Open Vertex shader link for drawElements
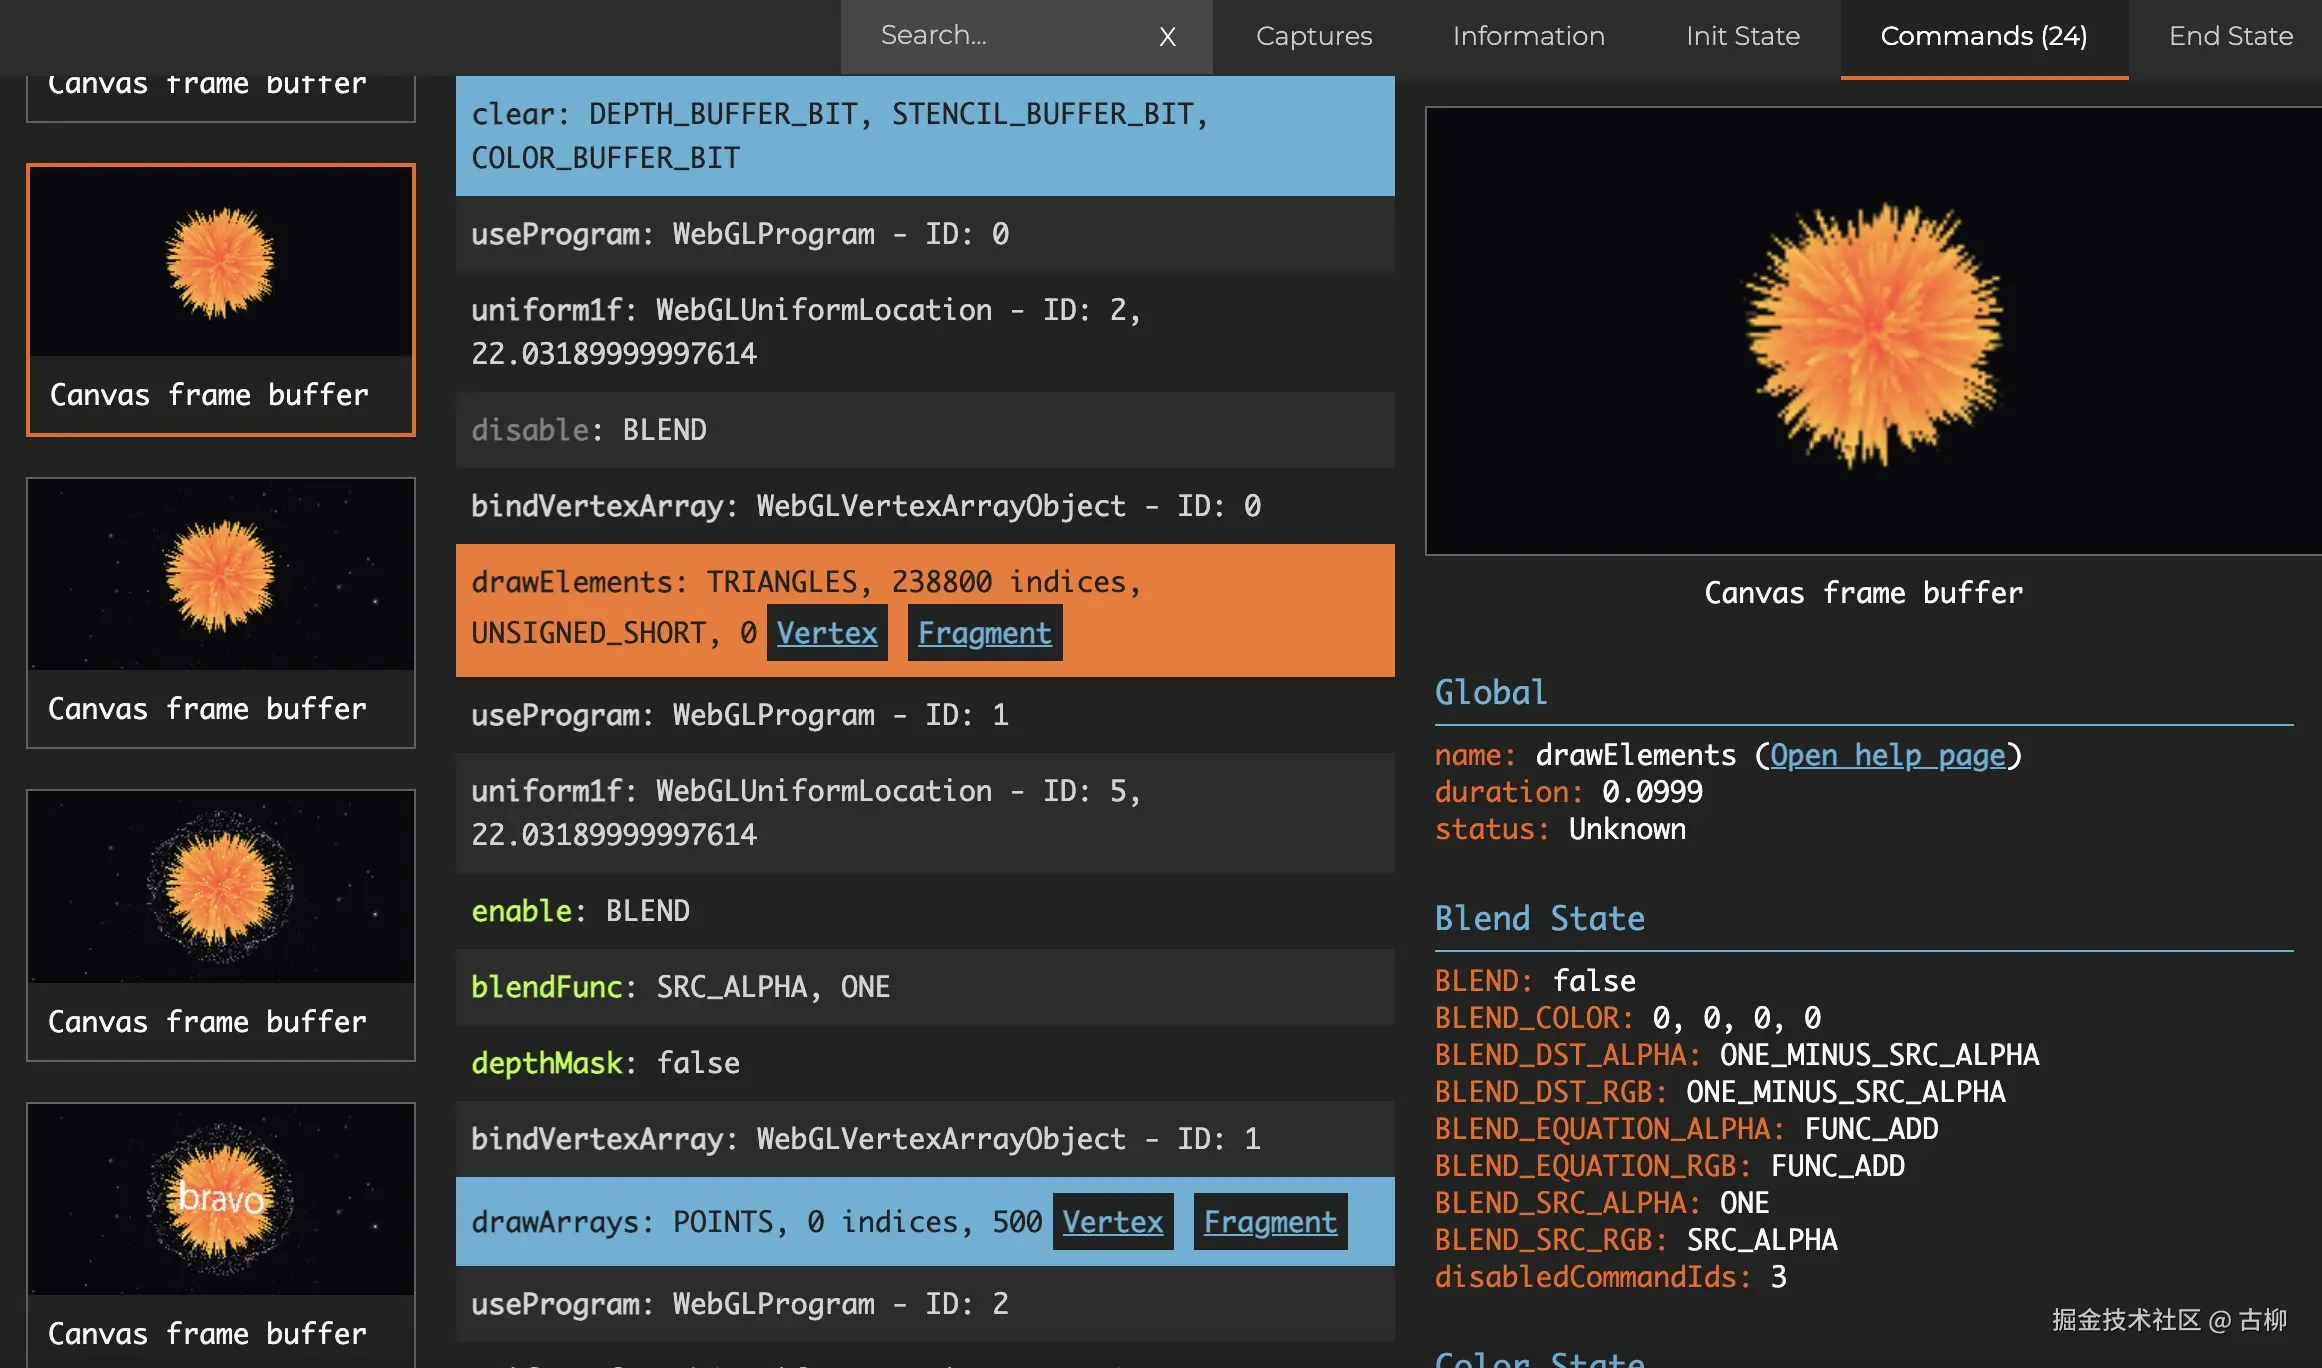The width and height of the screenshot is (2322, 1368). 826,633
